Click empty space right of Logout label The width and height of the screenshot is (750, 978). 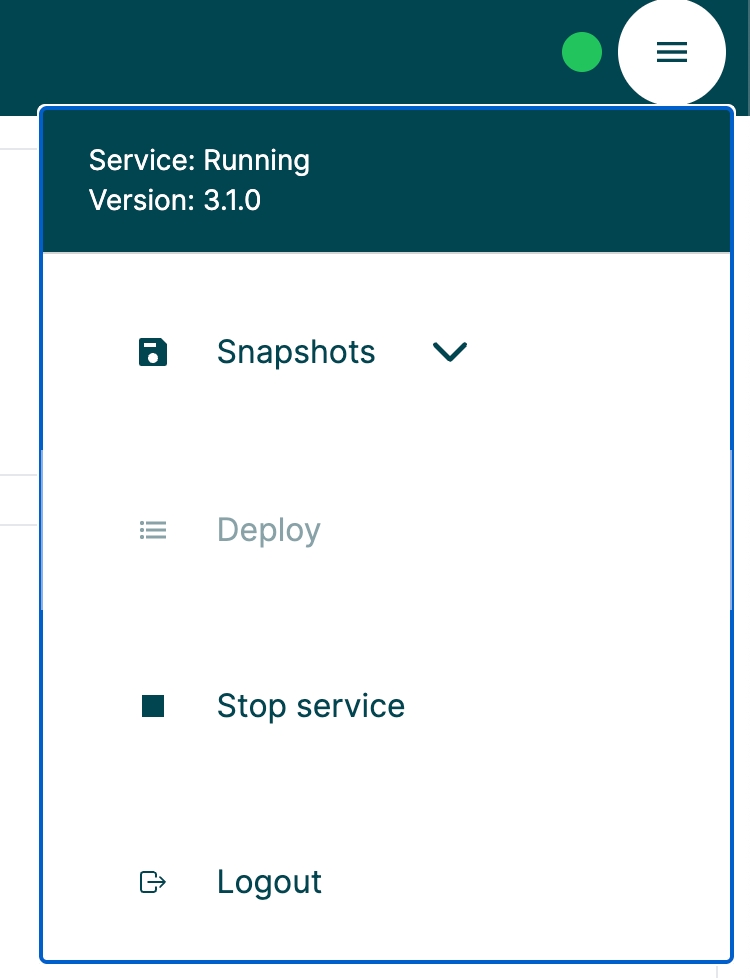(540, 882)
